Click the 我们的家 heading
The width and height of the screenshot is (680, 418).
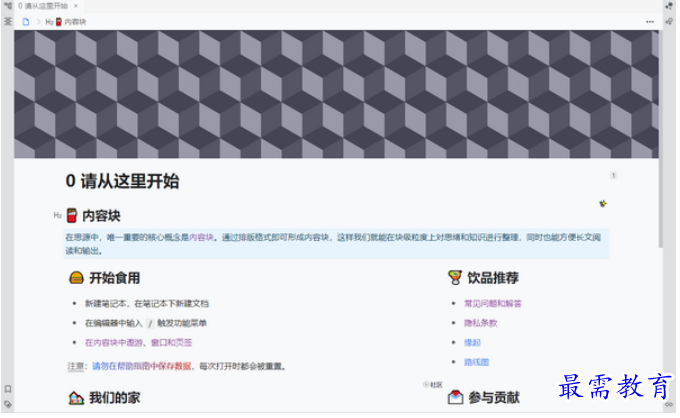(x=115, y=399)
